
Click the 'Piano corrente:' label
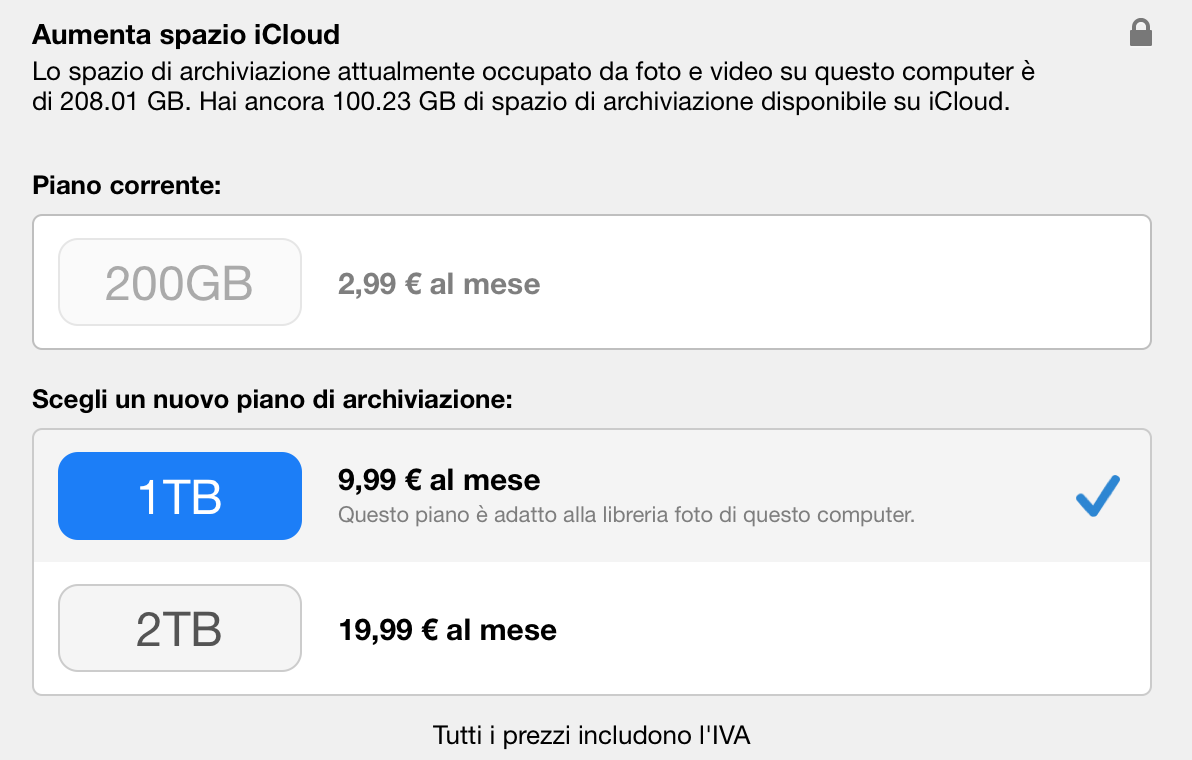click(x=126, y=185)
